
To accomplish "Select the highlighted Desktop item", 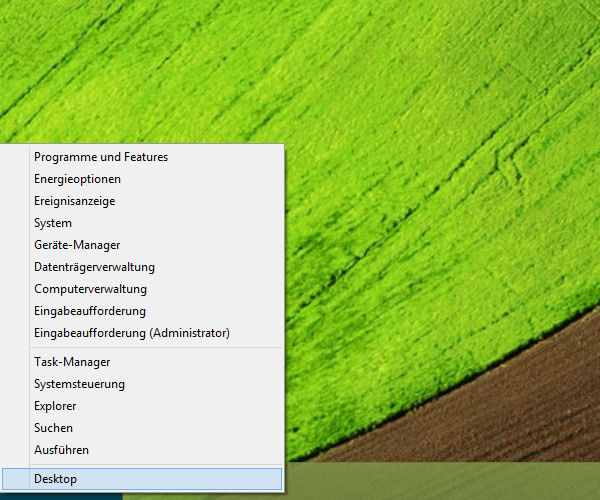I will pos(142,479).
